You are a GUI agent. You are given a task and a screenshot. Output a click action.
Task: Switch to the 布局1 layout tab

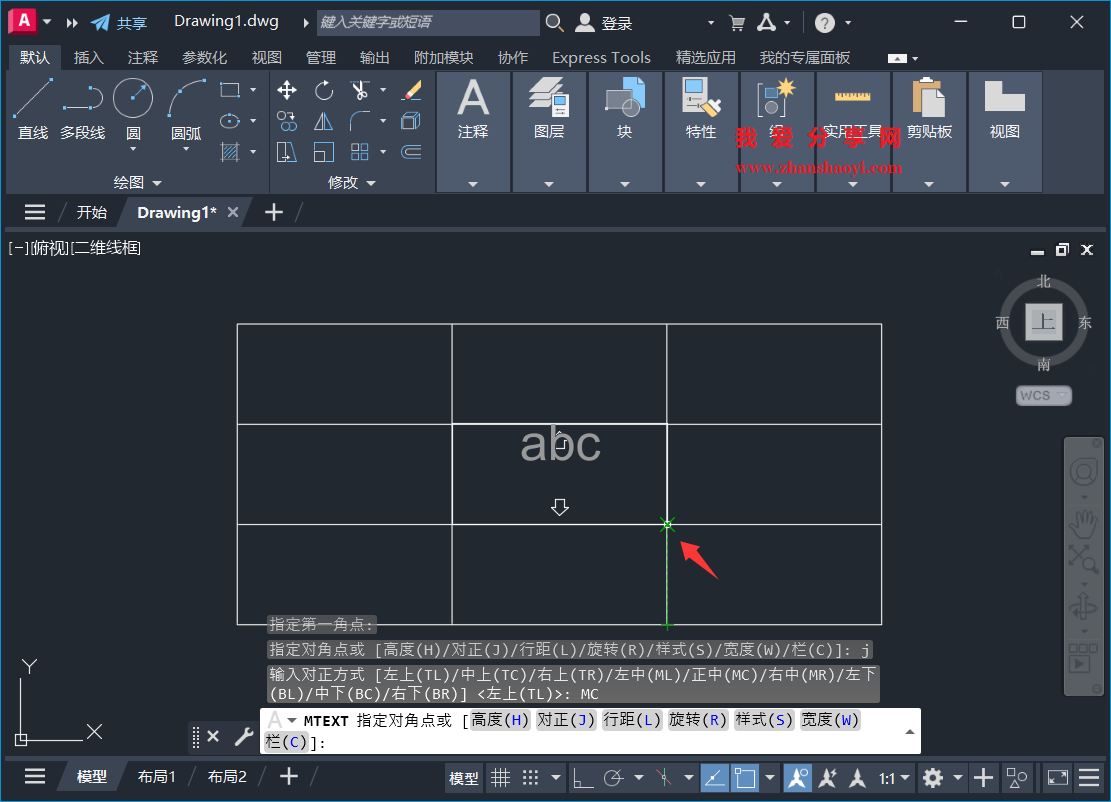(x=156, y=775)
